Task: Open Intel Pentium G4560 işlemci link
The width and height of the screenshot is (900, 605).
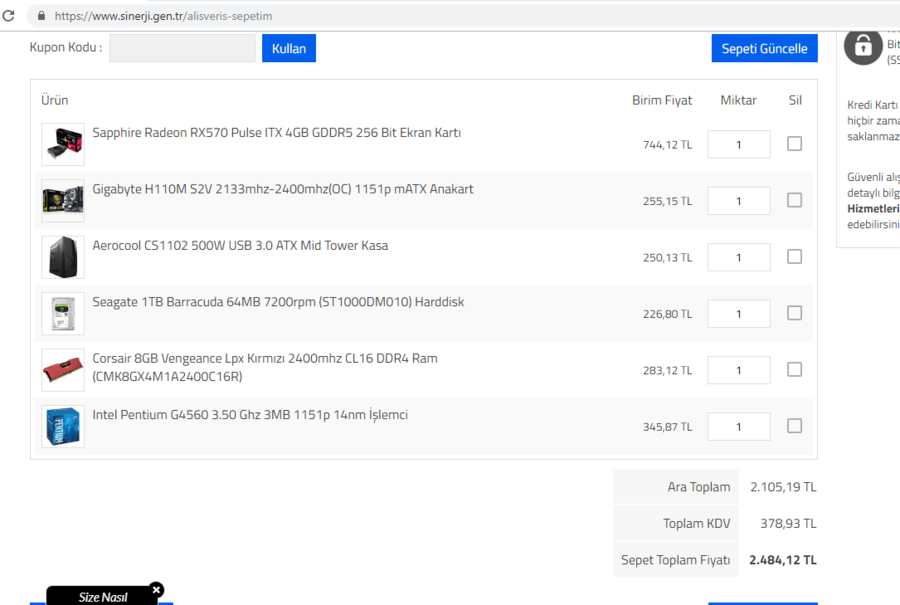Action: [250, 415]
